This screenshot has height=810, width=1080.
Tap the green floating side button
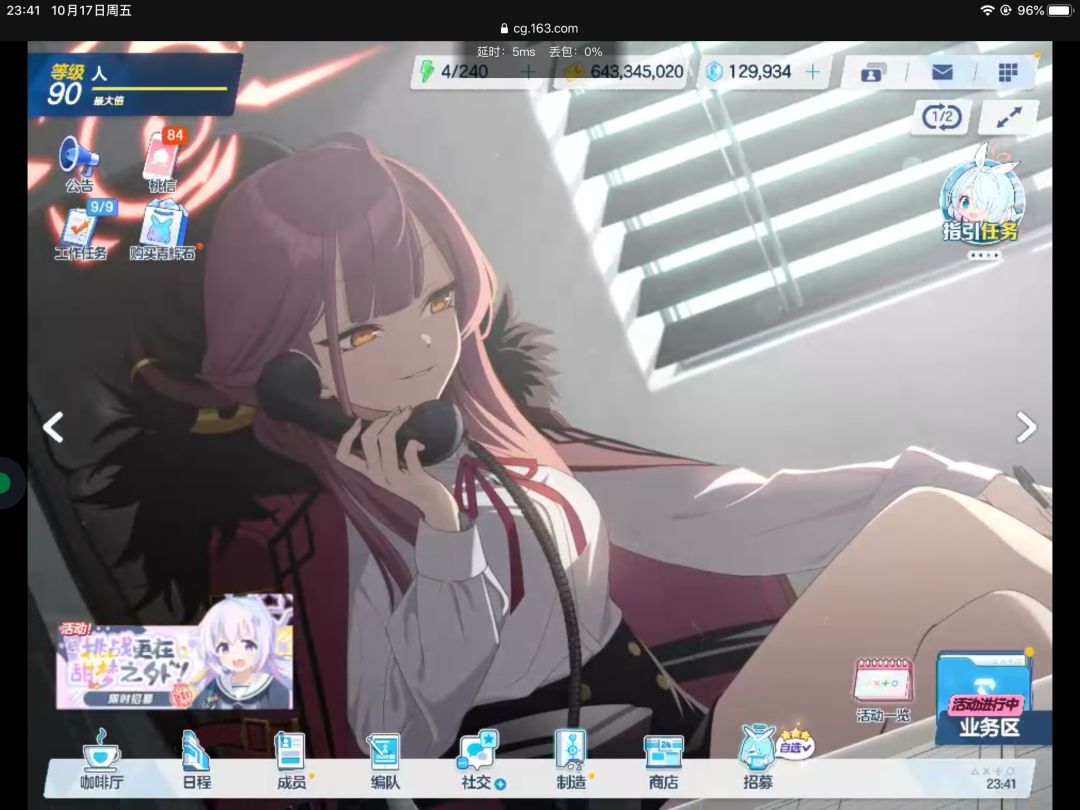point(7,484)
